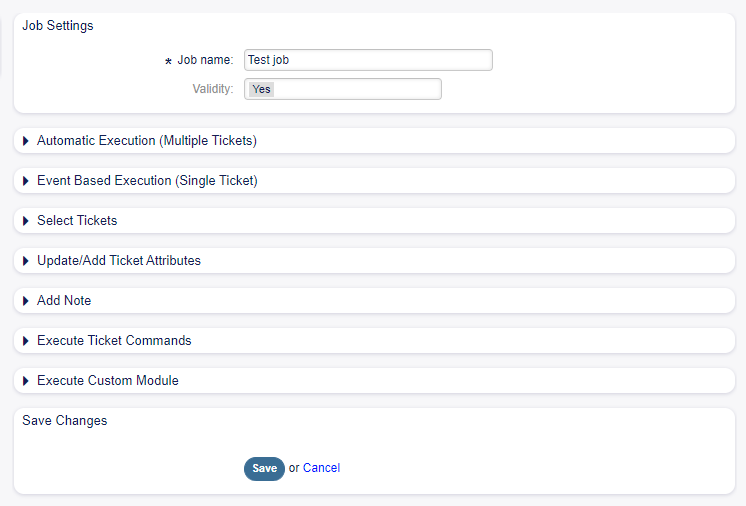This screenshot has width=746, height=506.
Task: Click the Execute Custom Module arrow icon
Action: 26,381
